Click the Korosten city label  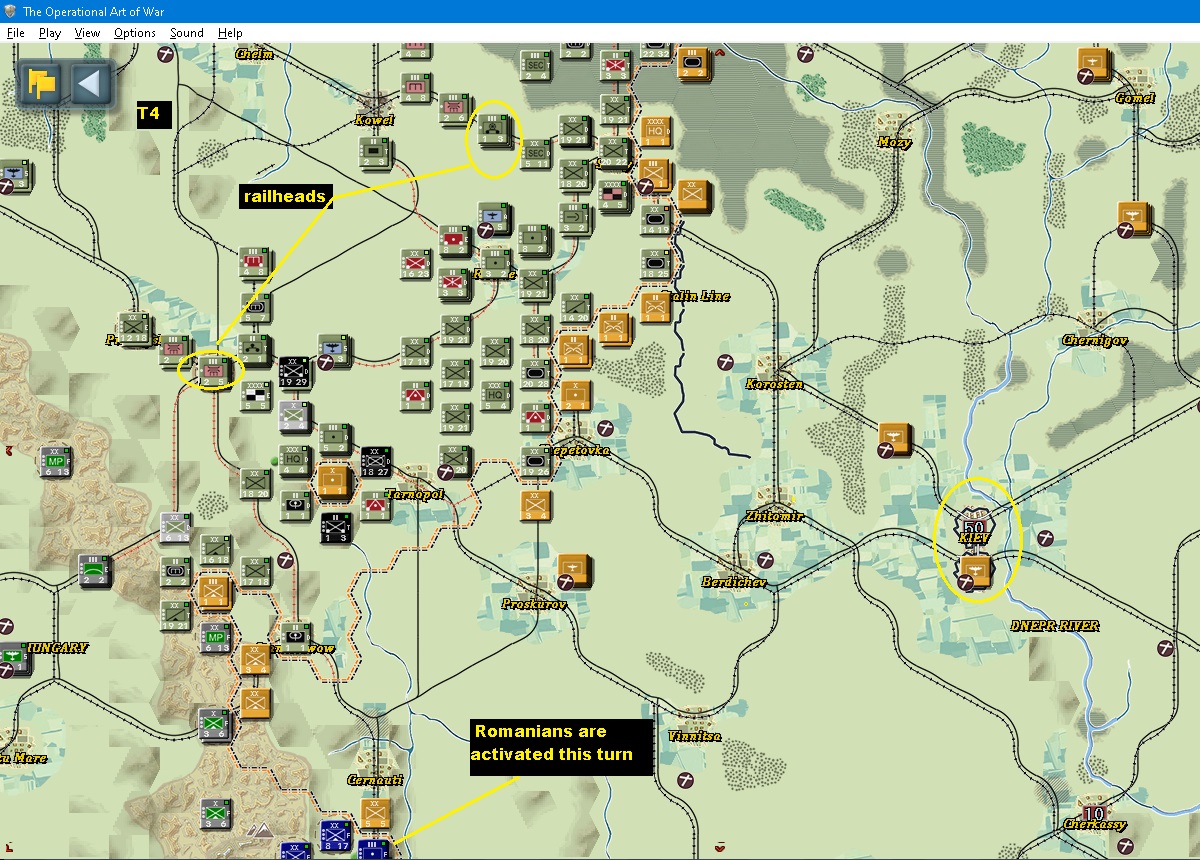click(x=774, y=384)
